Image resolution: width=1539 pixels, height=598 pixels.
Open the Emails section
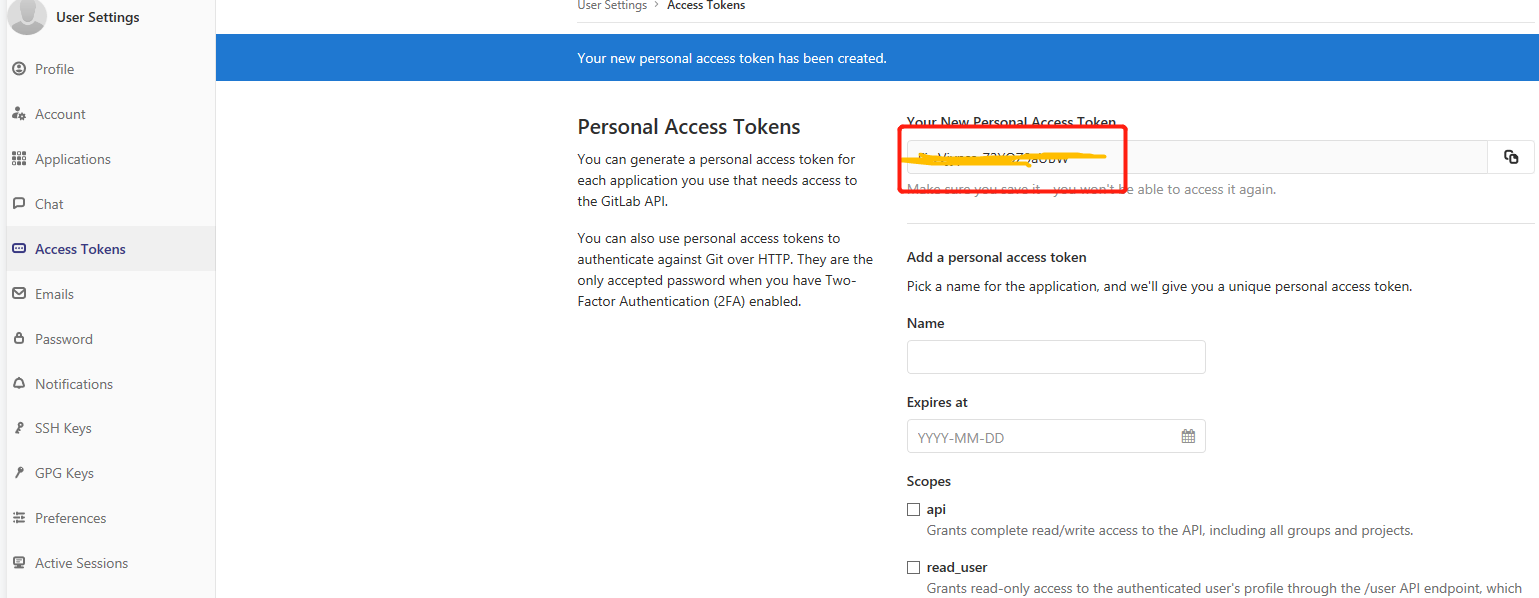[x=54, y=293]
